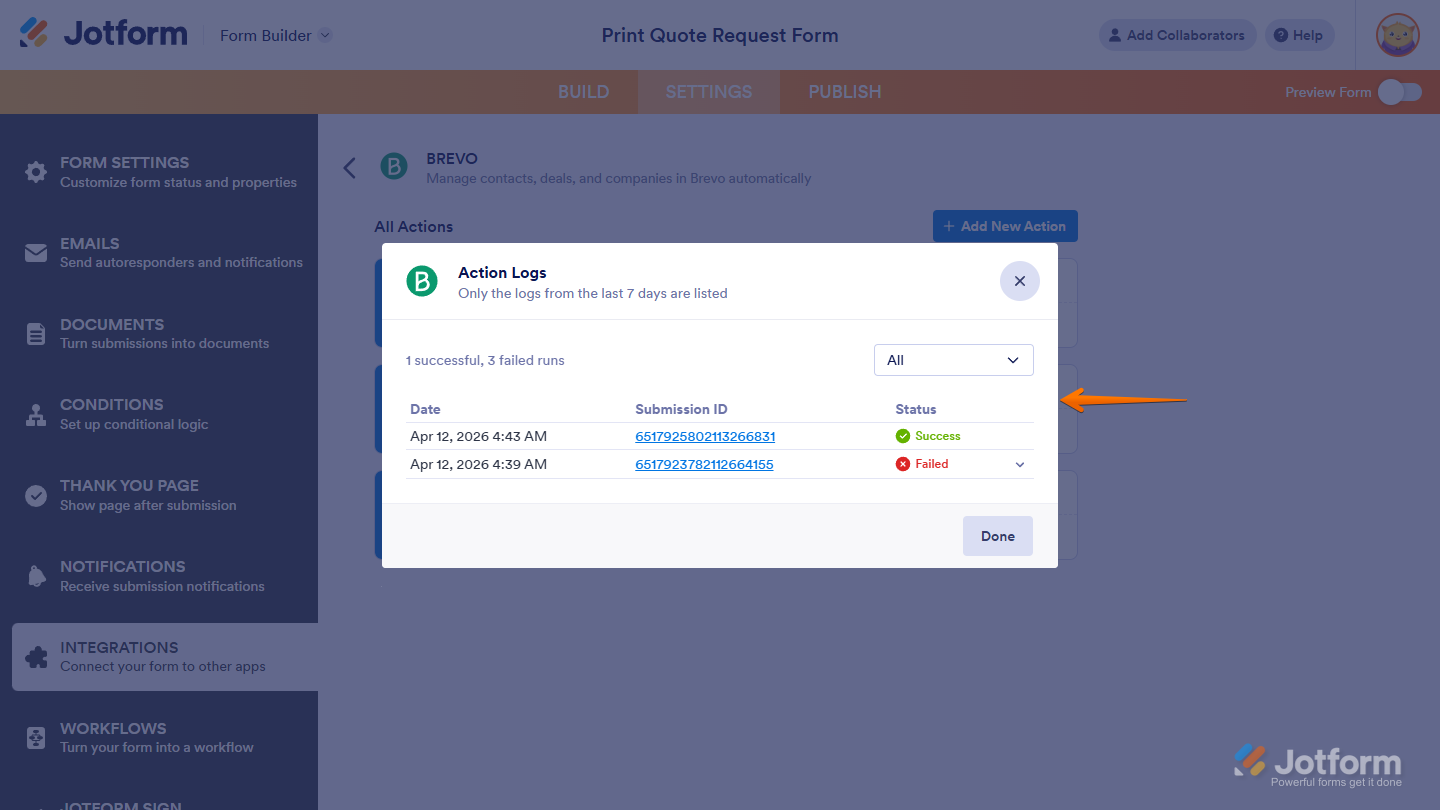The image size is (1440, 810).
Task: Select the Emails sidebar icon
Action: pos(36,252)
